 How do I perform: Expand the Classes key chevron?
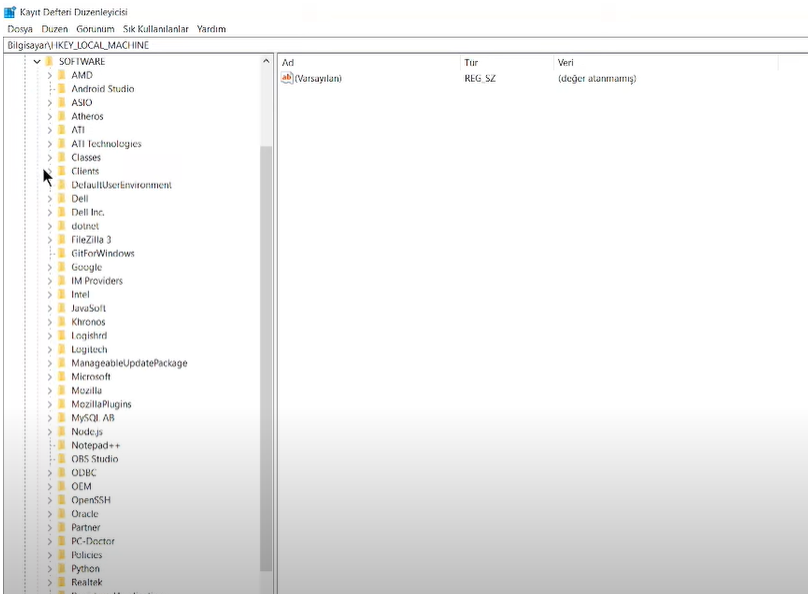[49, 158]
